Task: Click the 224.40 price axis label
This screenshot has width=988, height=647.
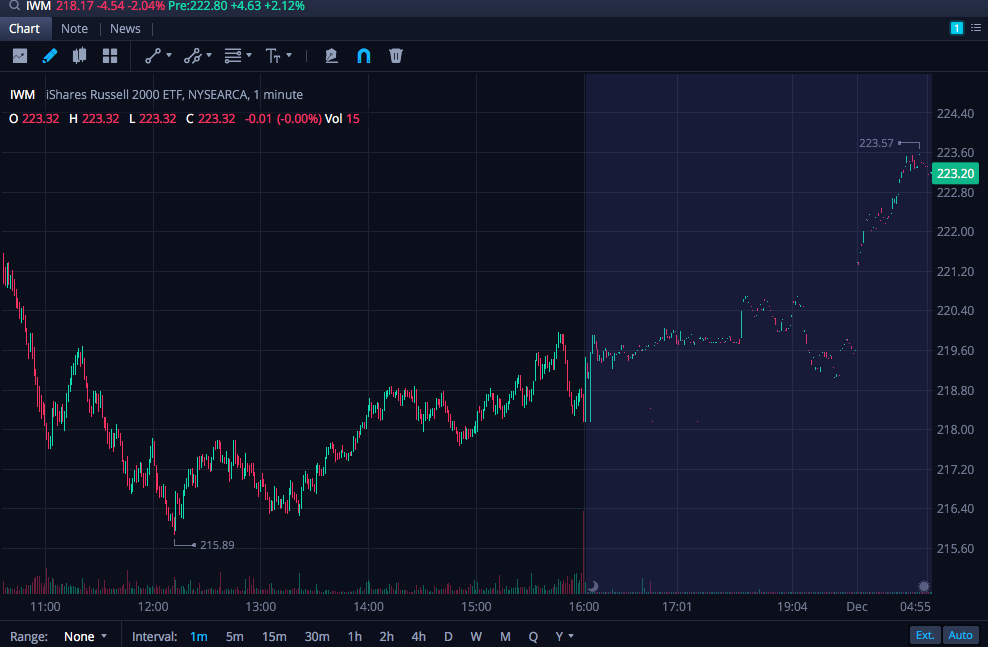Action: 955,113
